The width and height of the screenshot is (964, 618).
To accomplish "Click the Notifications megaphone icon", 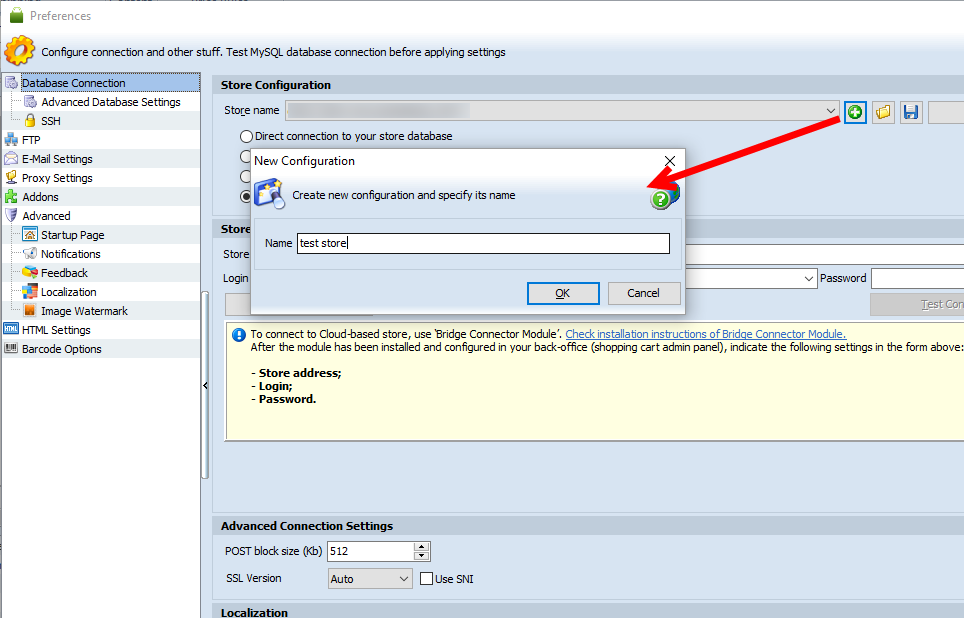I will pyautogui.click(x=30, y=253).
